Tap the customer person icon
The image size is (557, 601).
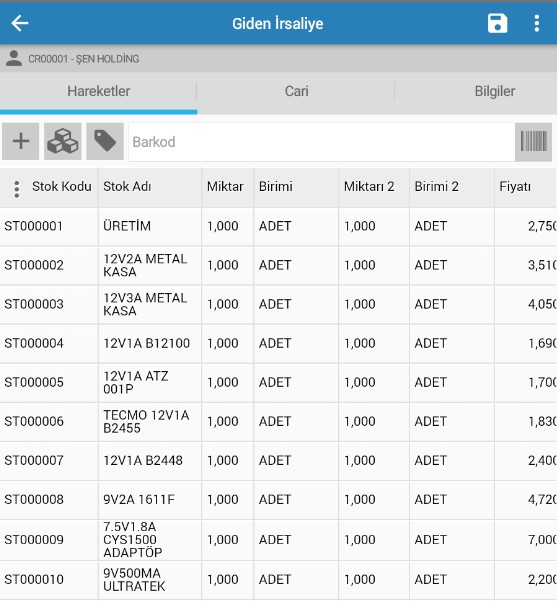[x=14, y=58]
